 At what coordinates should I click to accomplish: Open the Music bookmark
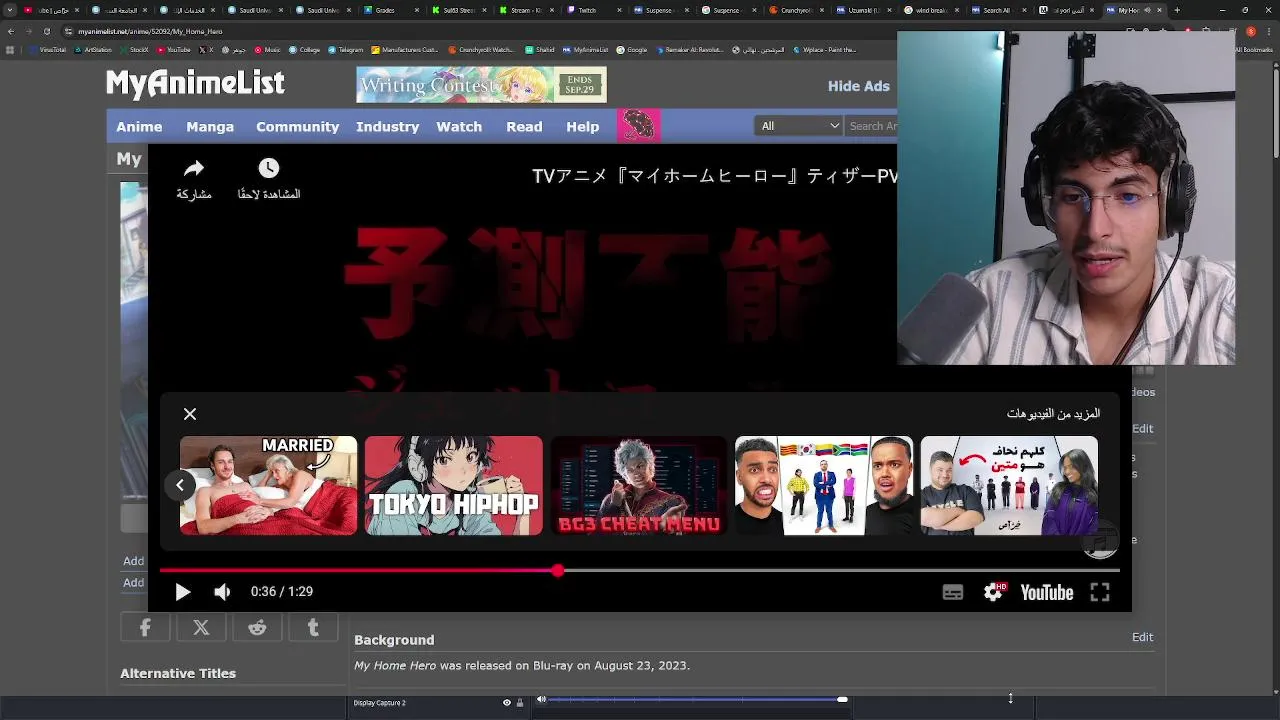[267, 50]
